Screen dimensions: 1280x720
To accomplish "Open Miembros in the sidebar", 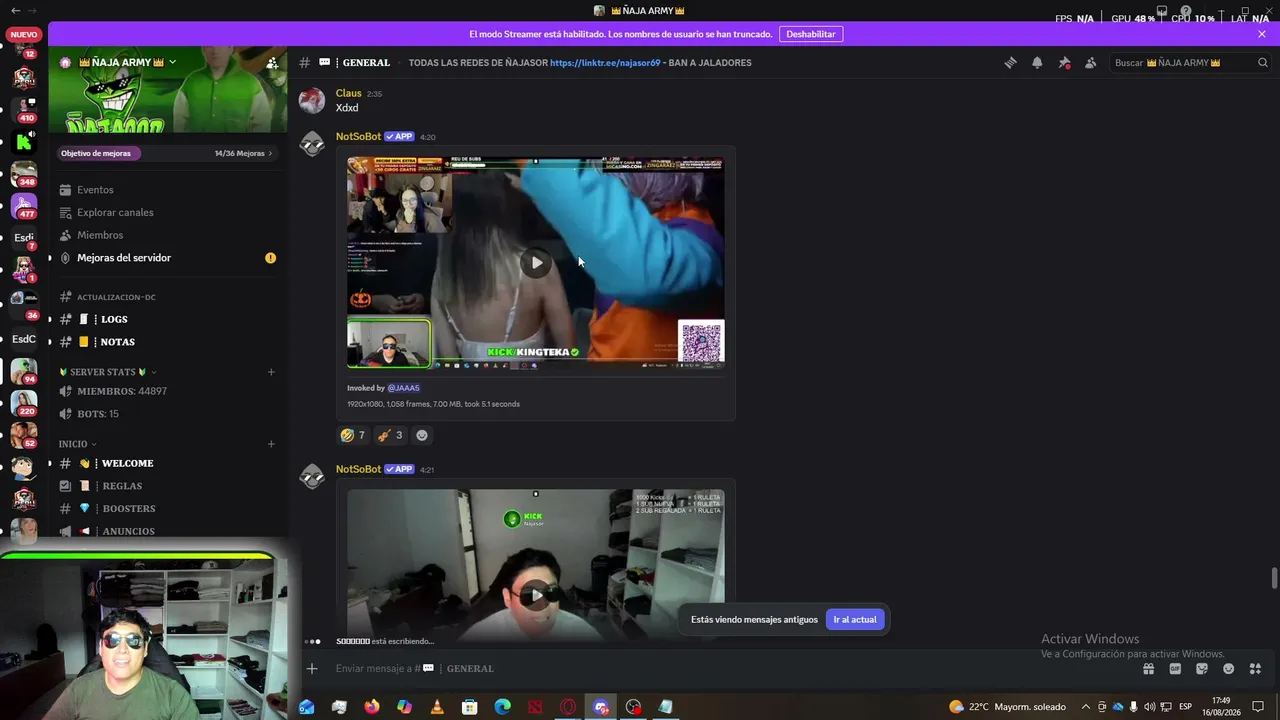I will [168, 235].
